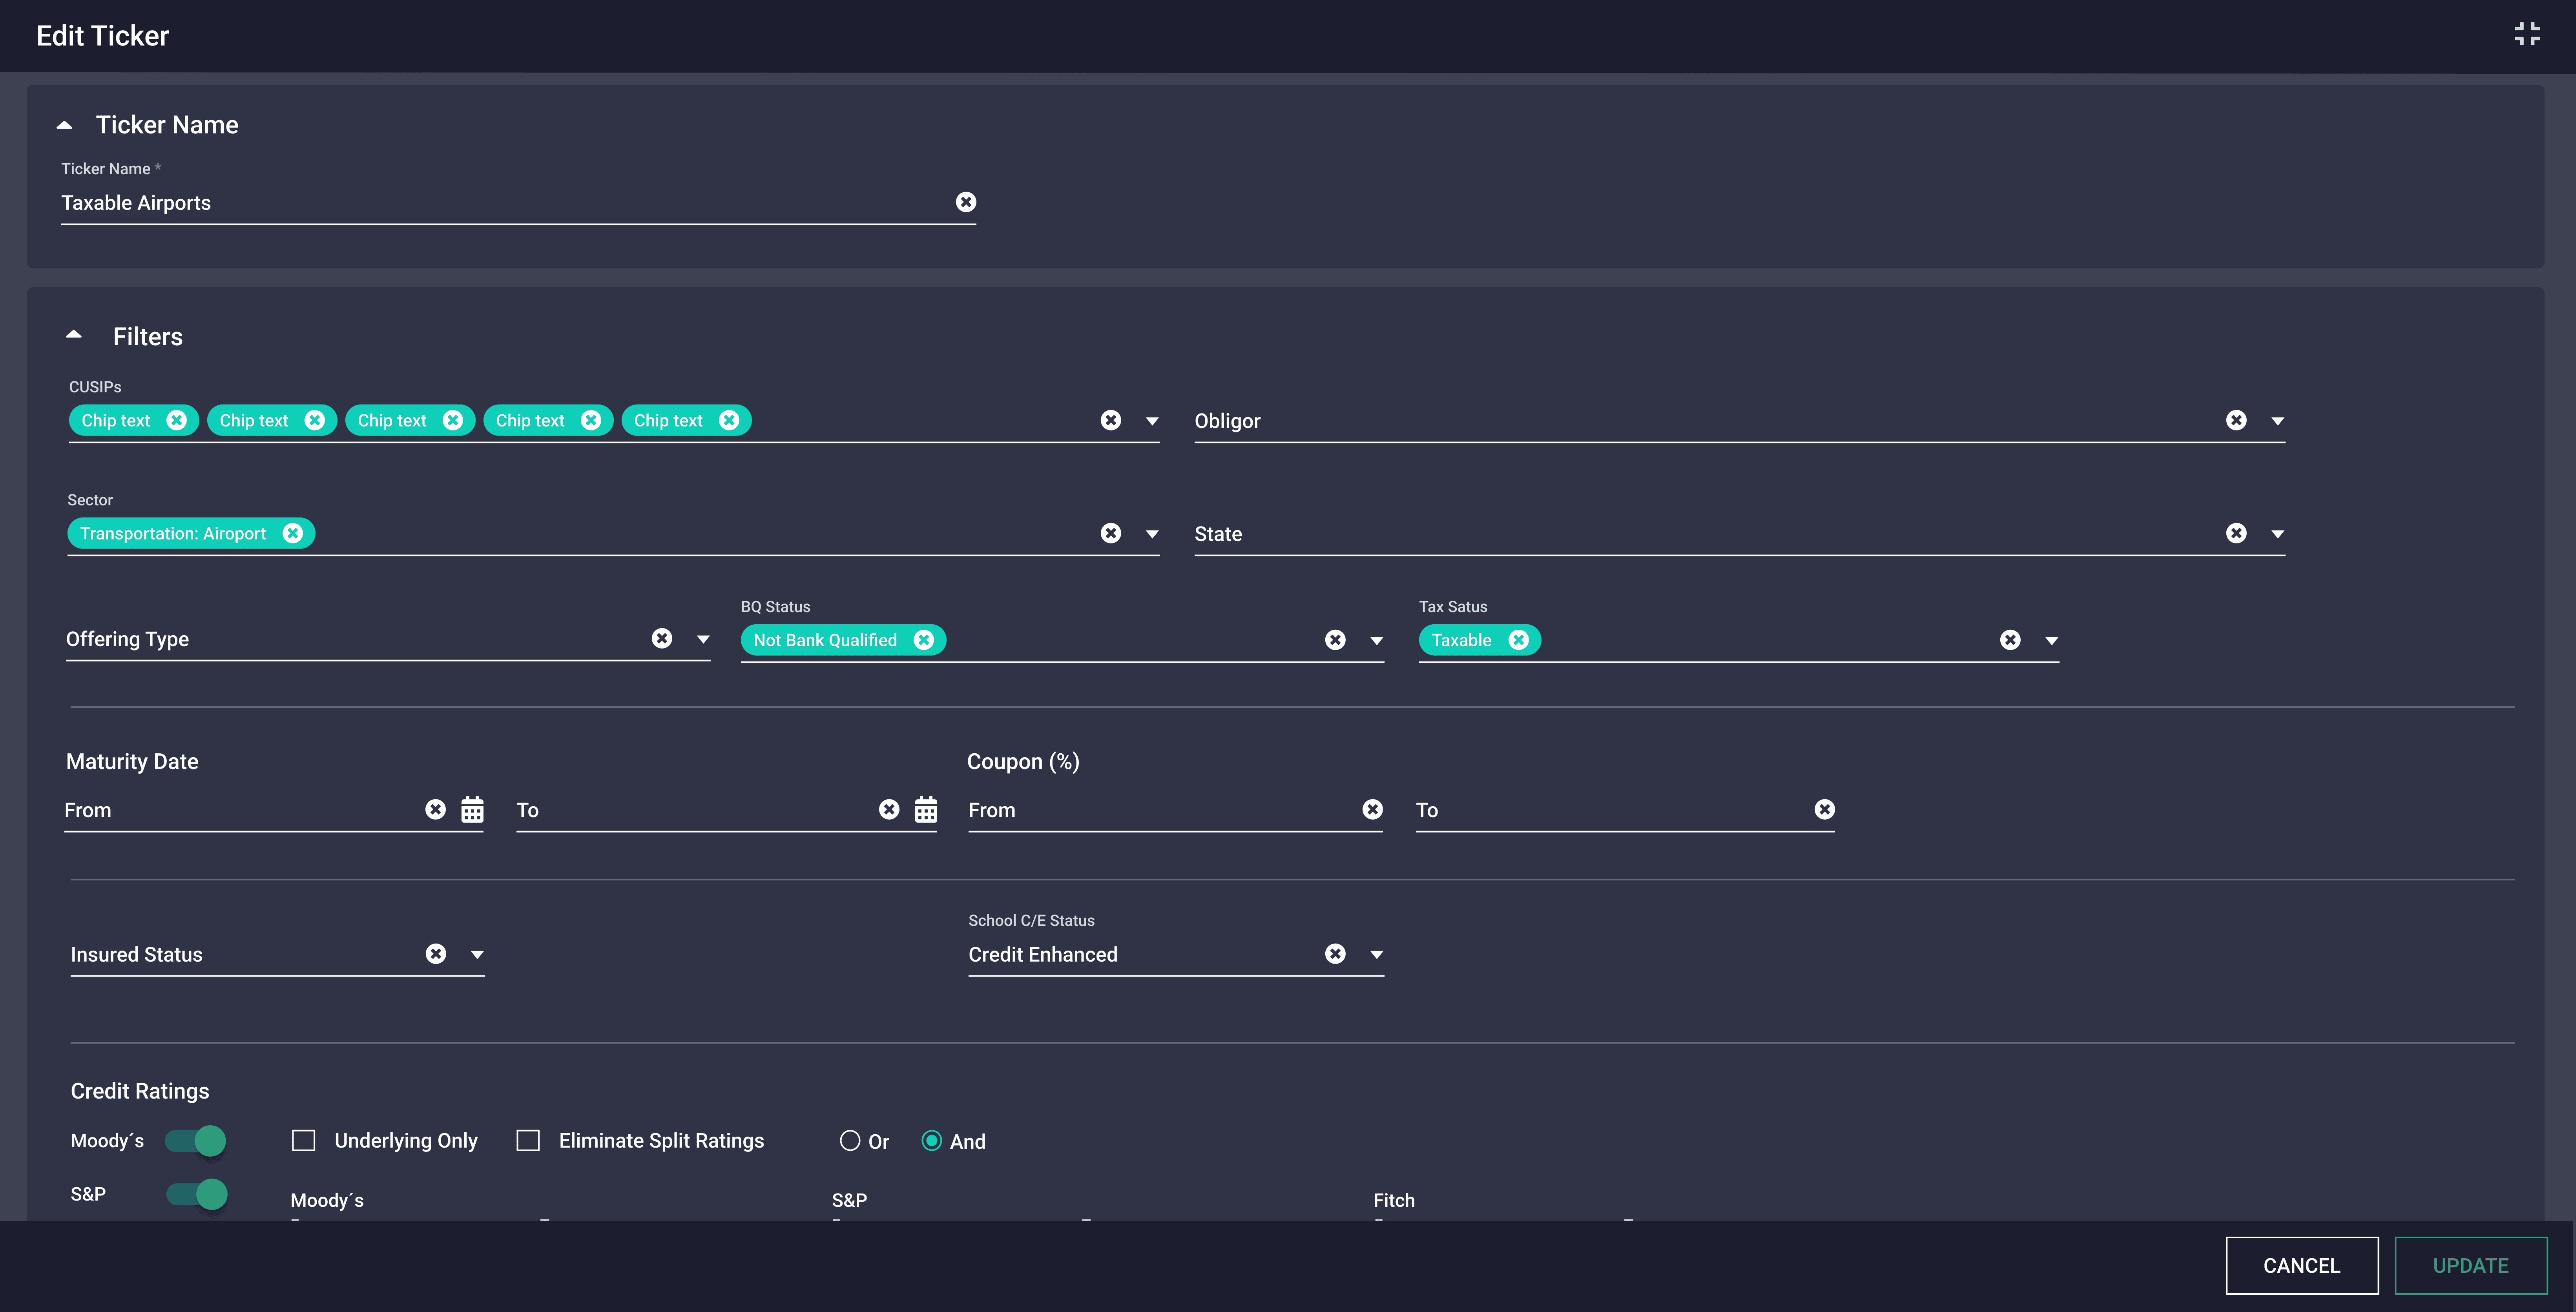Select the Or radio option

click(x=850, y=1141)
